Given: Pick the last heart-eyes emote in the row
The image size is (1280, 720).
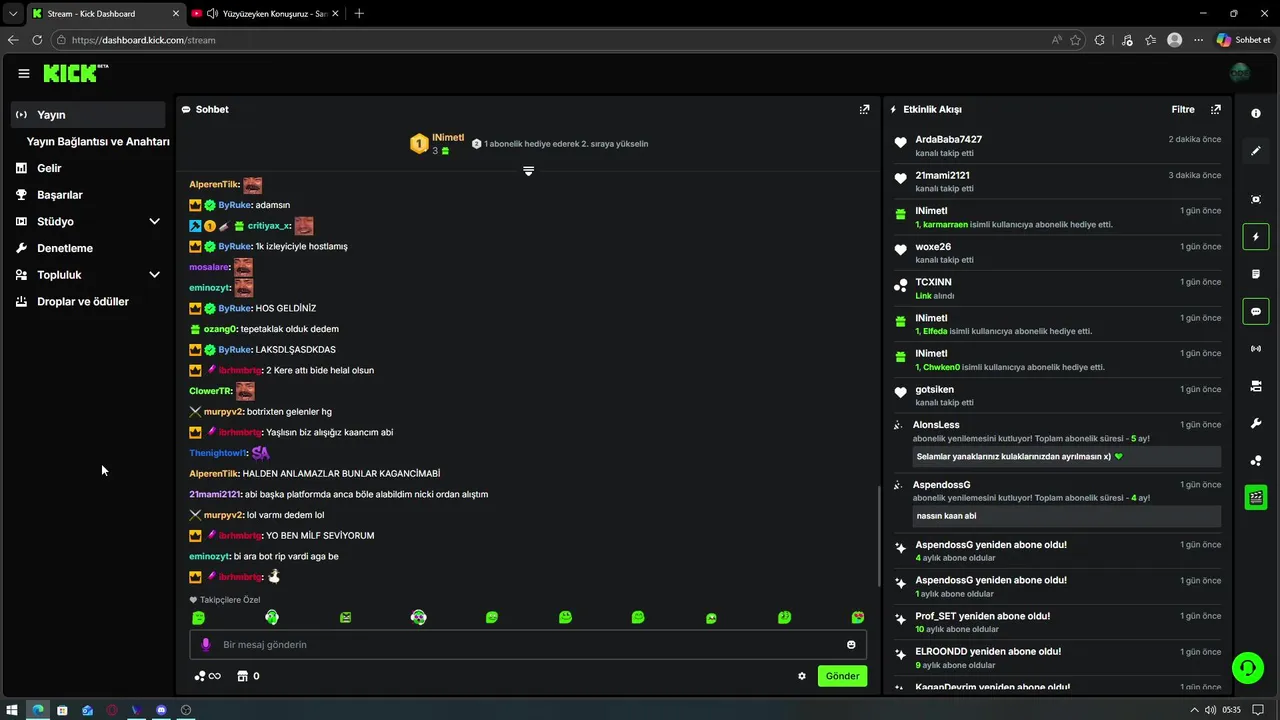Looking at the screenshot, I should tap(857, 618).
